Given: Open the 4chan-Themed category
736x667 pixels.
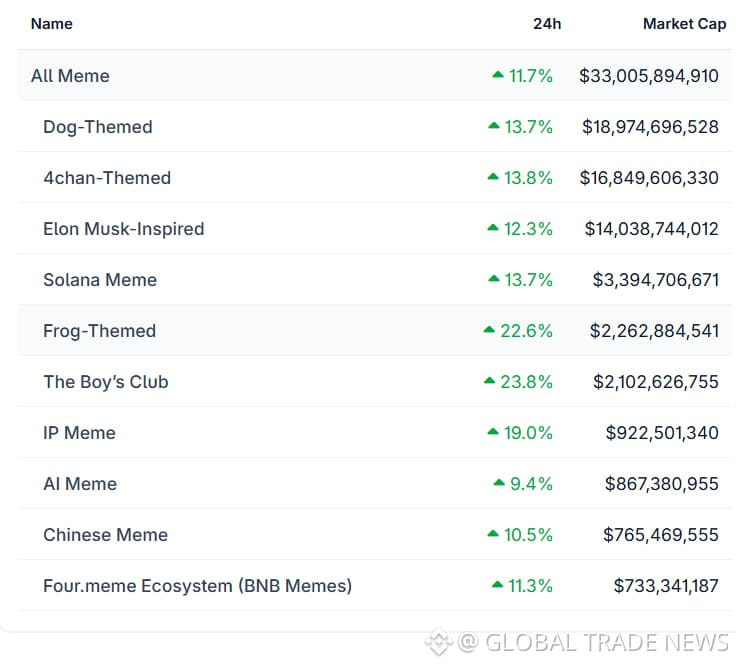Looking at the screenshot, I should 107,178.
